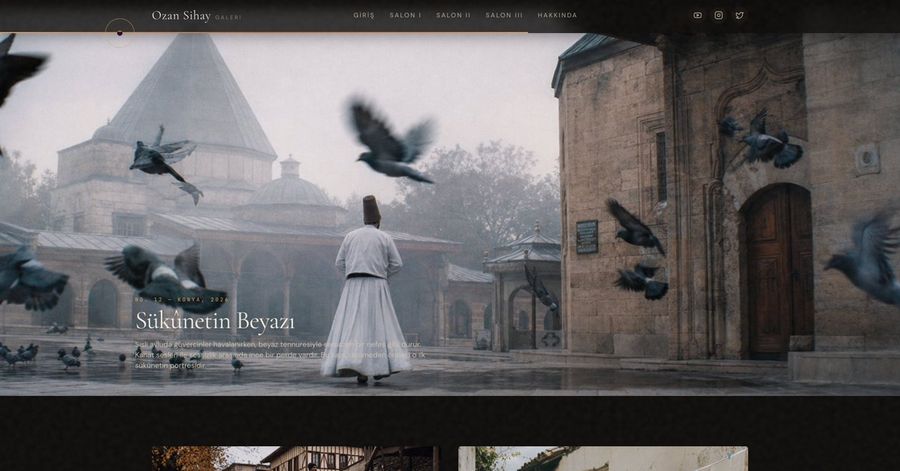Click the Konya date caption above title
This screenshot has height=471, width=900.
(182, 299)
